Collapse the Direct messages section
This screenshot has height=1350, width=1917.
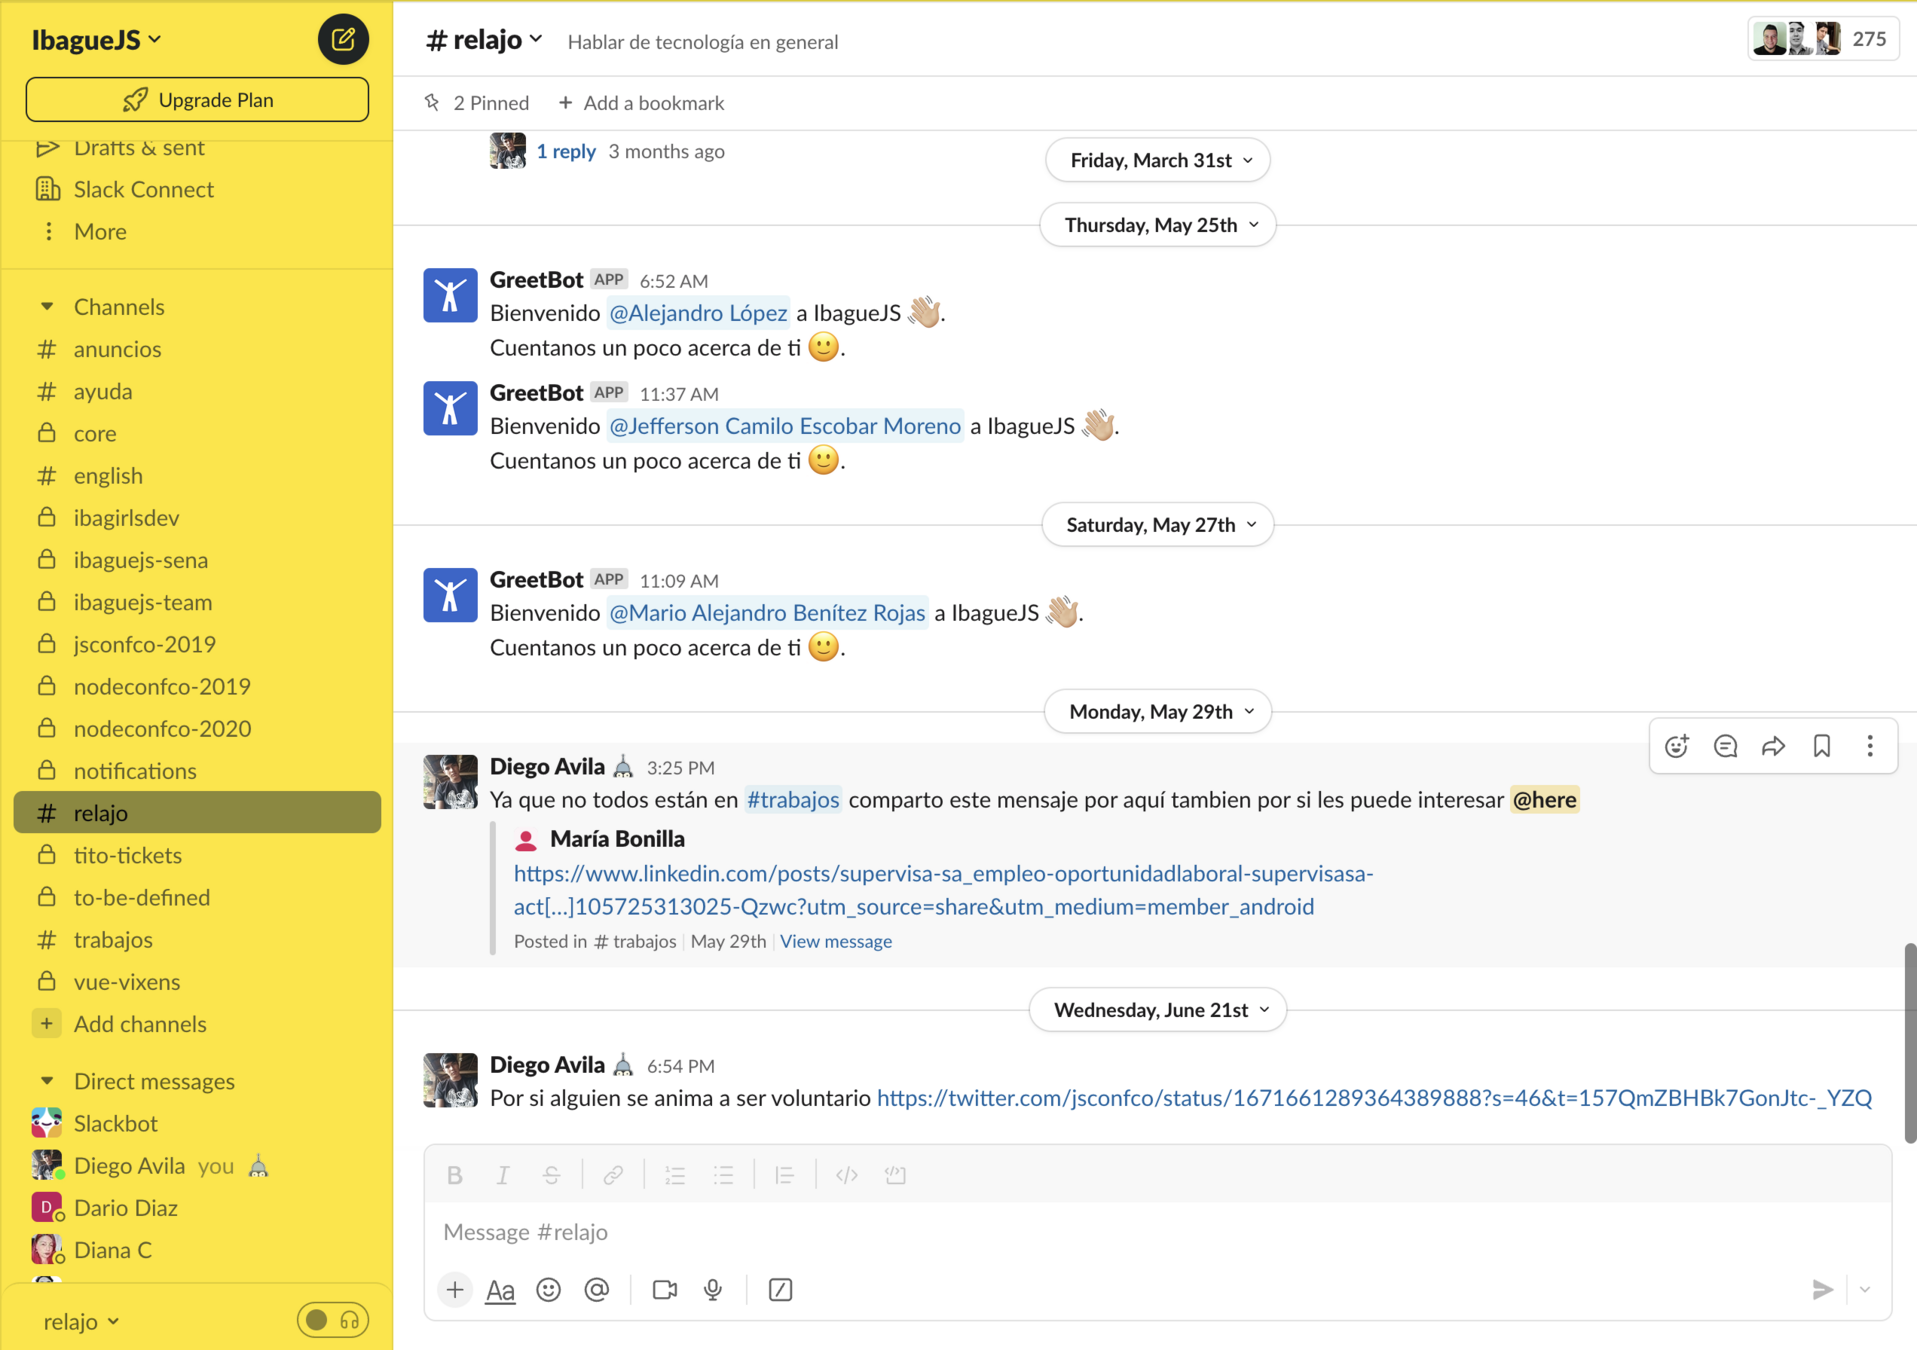pyautogui.click(x=47, y=1081)
